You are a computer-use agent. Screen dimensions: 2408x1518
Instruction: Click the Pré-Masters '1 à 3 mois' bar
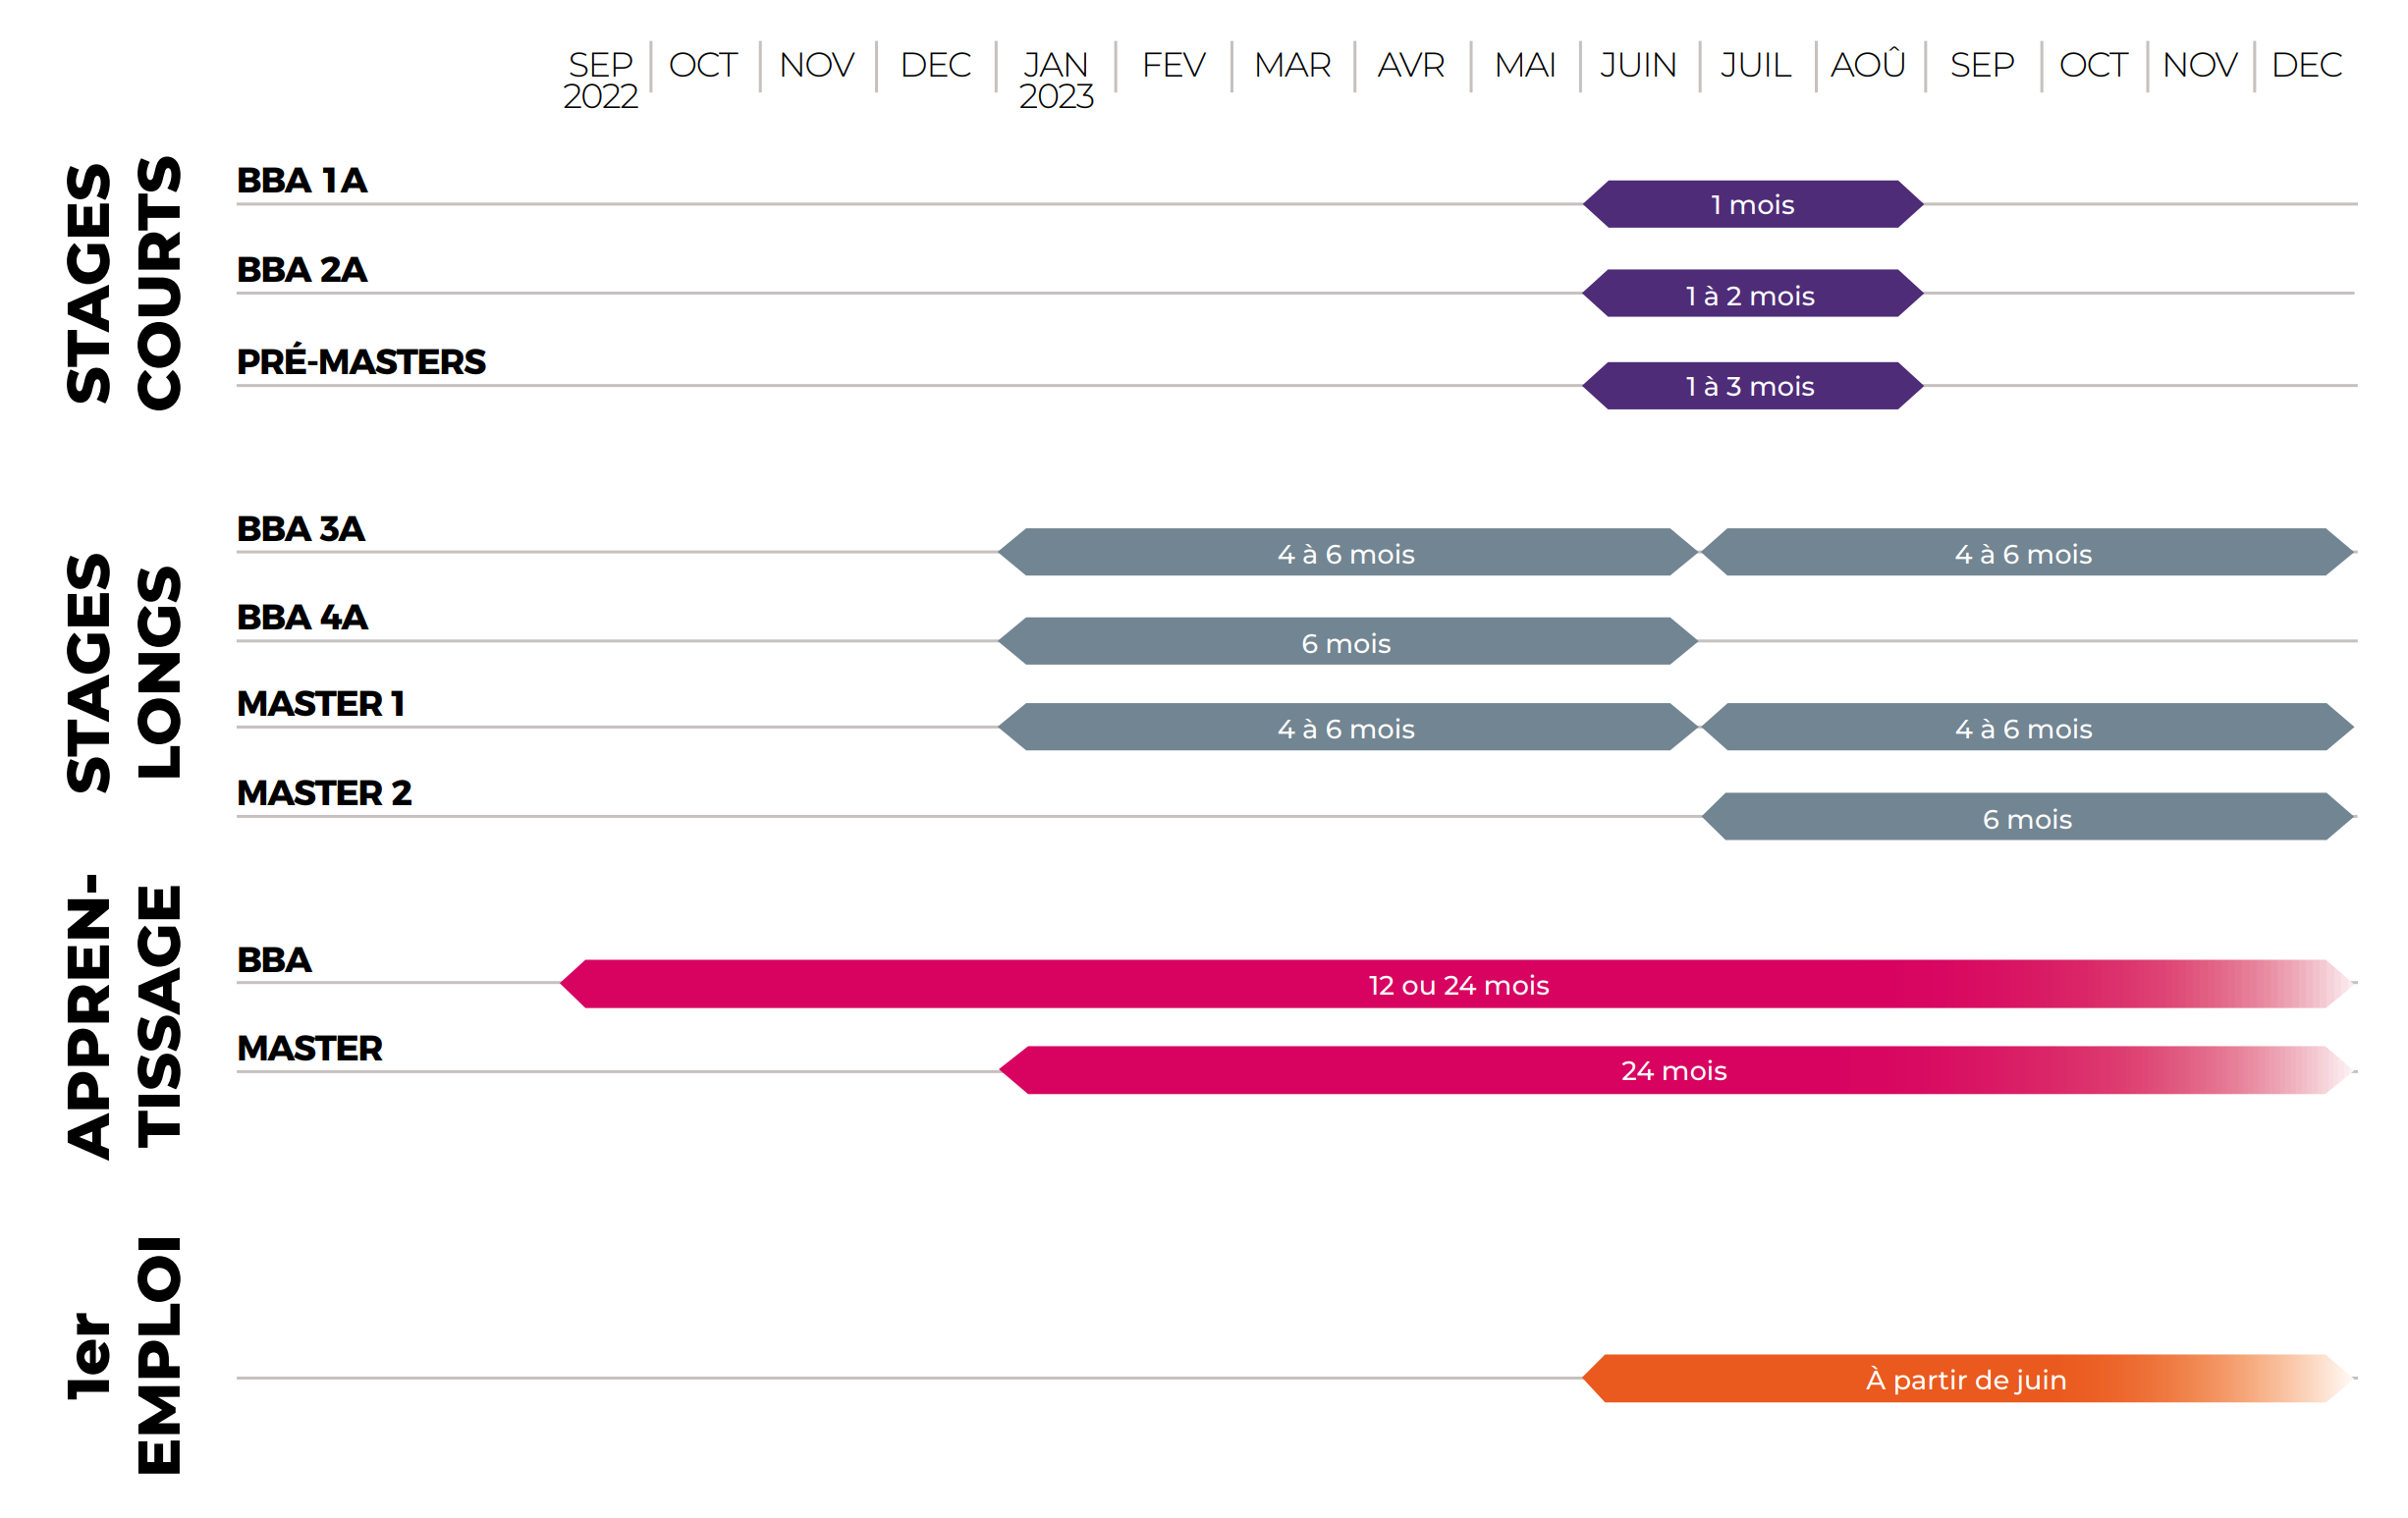coord(1752,386)
